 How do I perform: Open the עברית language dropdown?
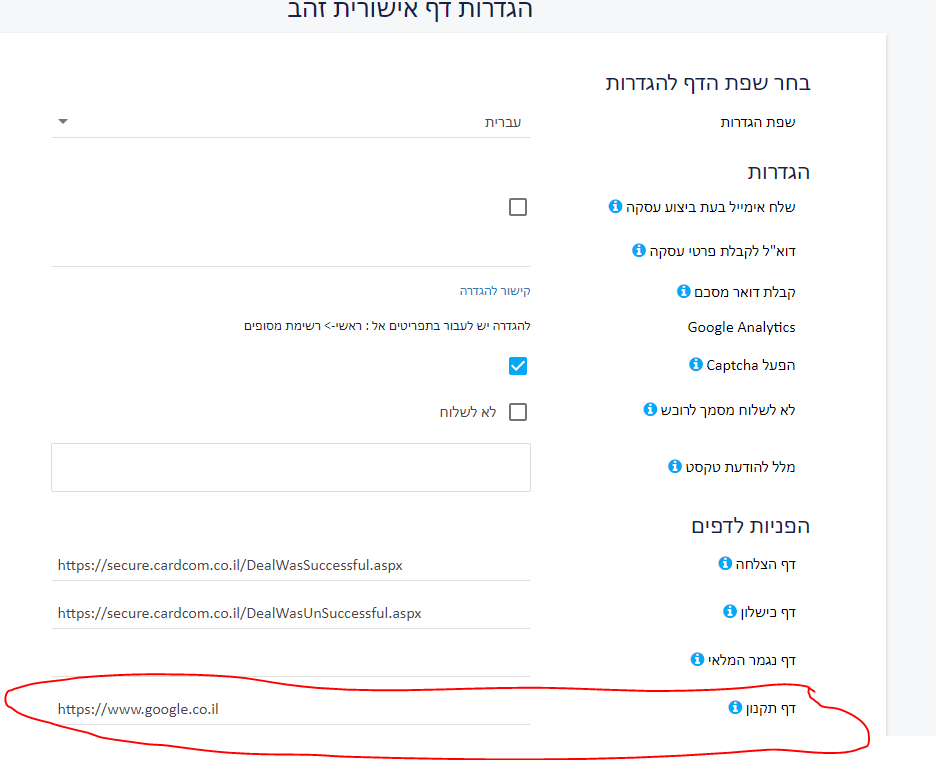tap(291, 122)
